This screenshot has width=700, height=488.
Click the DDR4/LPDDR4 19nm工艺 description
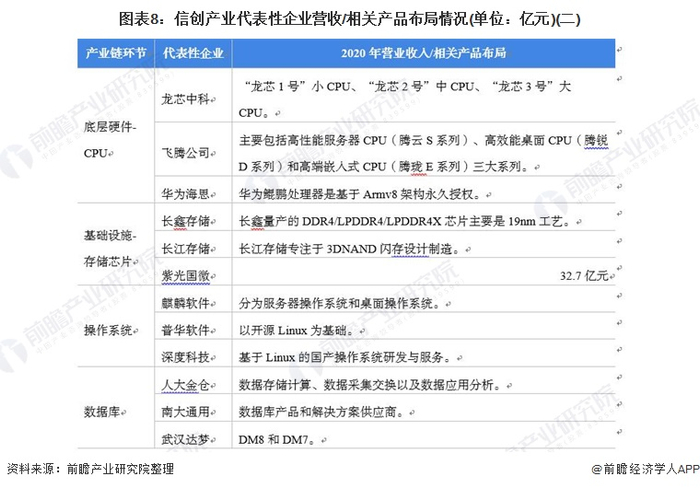(407, 221)
